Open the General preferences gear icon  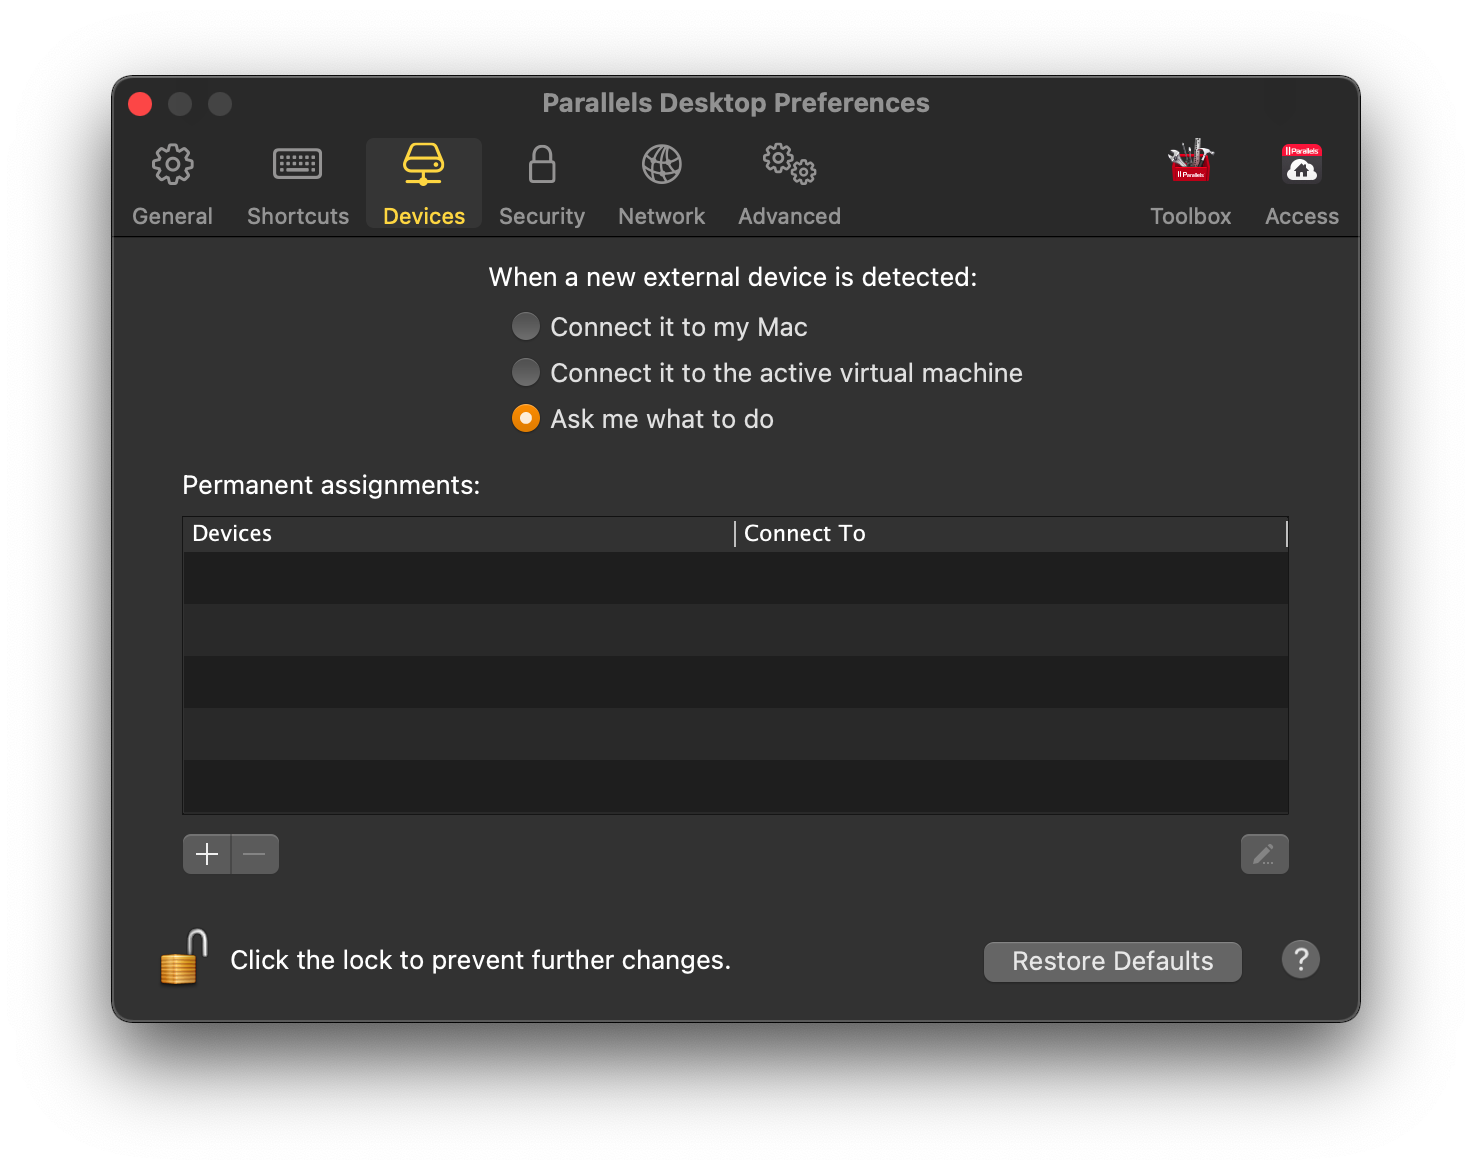click(x=172, y=165)
